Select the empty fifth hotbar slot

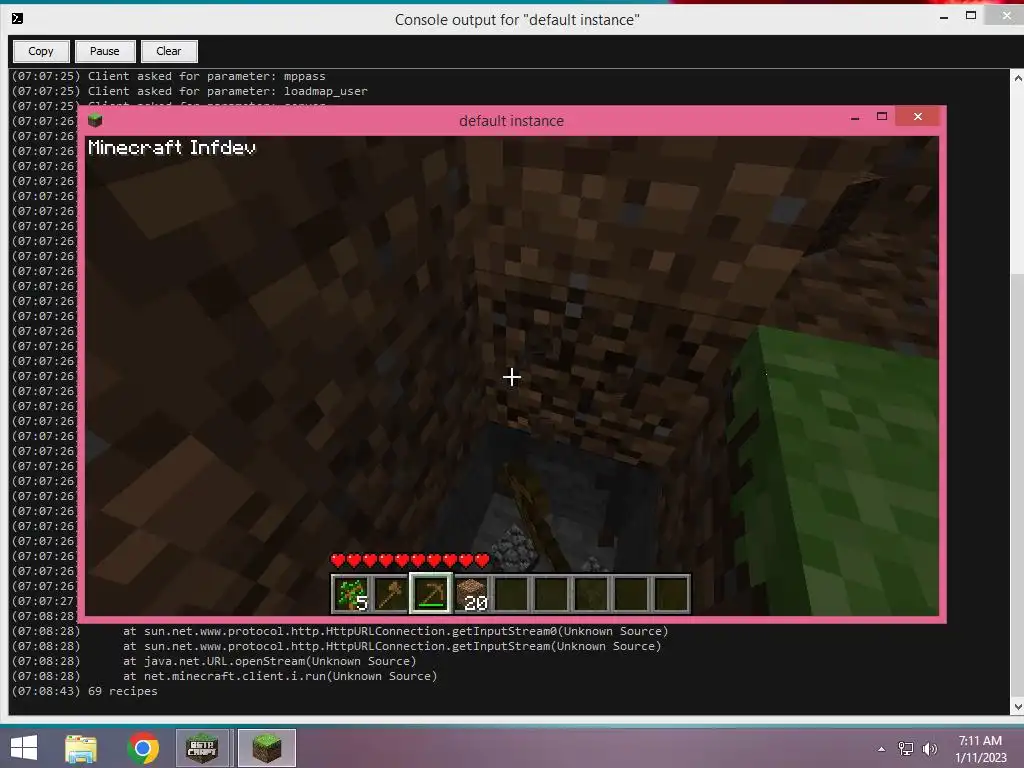tap(511, 594)
